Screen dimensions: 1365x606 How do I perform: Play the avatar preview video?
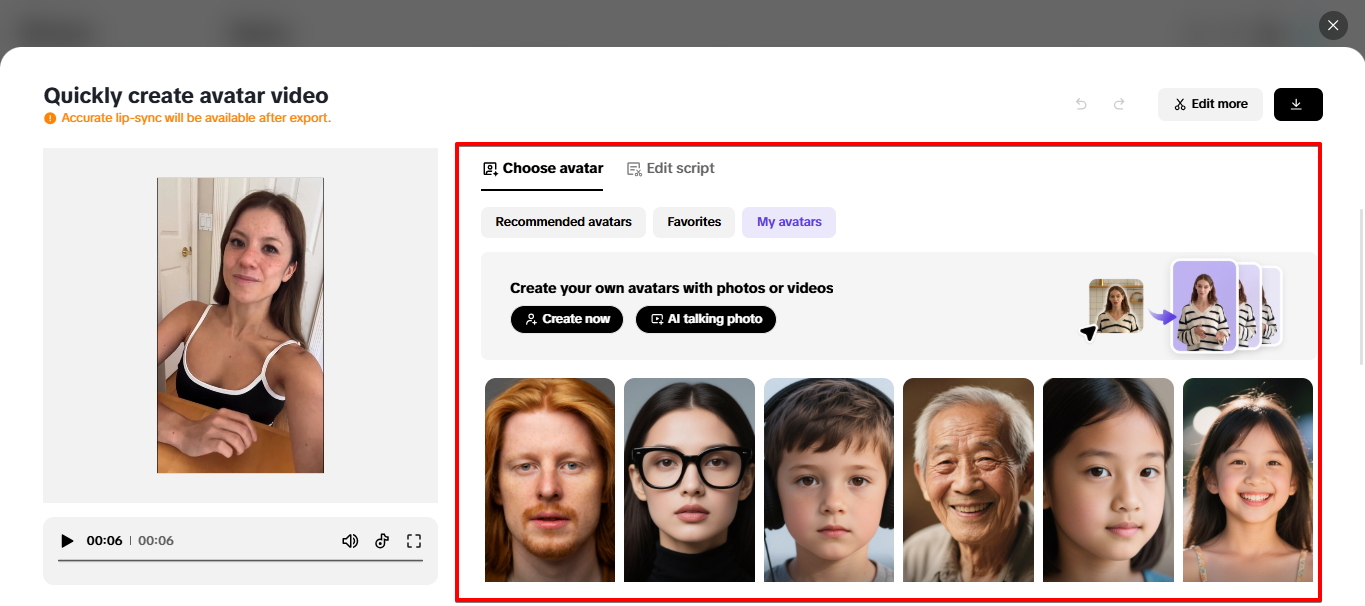[x=66, y=540]
